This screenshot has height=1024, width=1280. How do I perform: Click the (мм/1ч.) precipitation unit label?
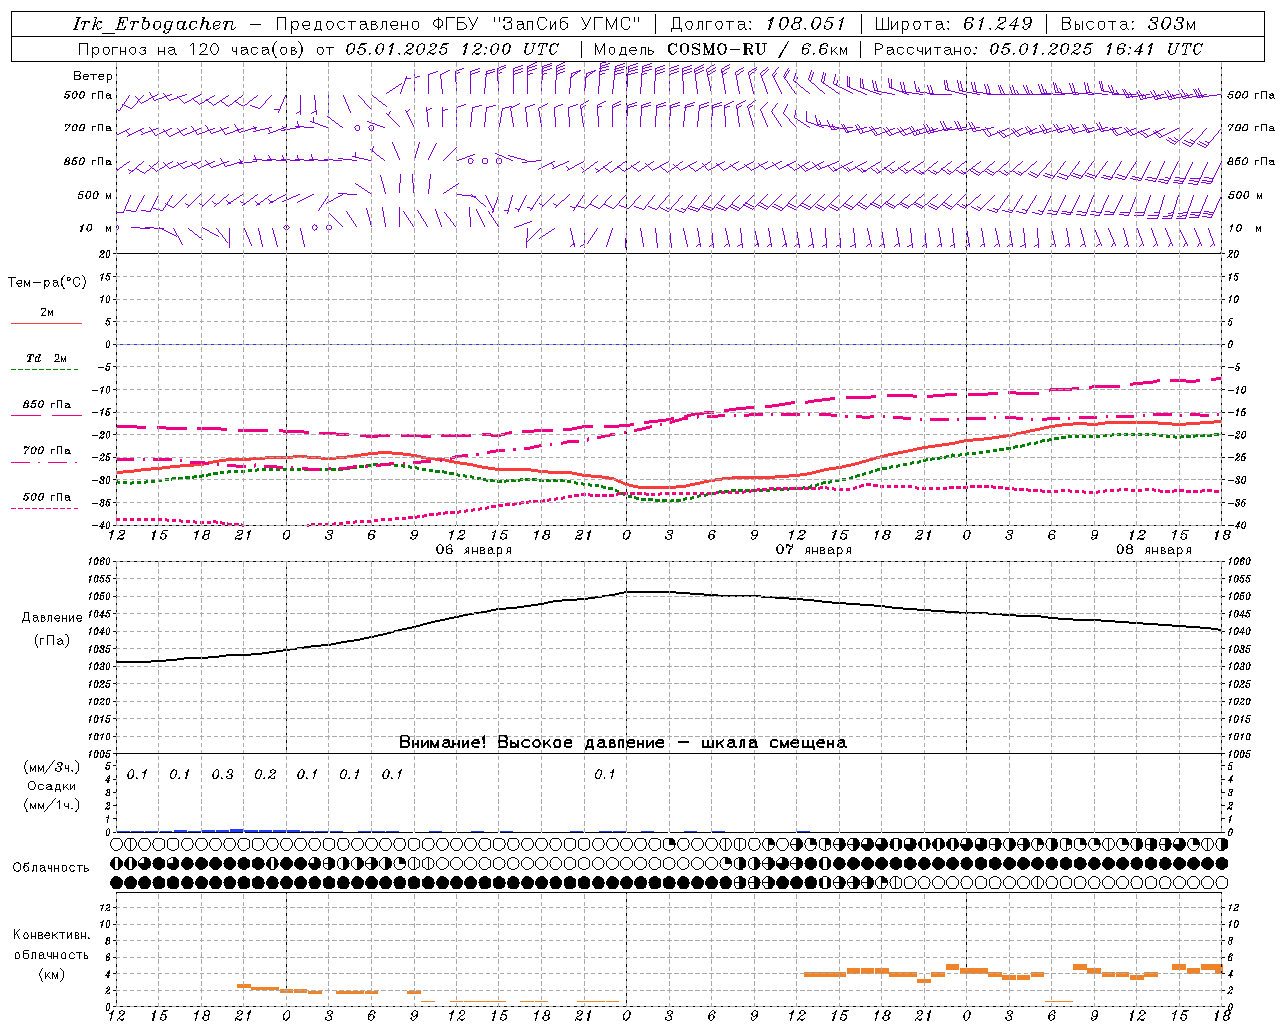(x=52, y=805)
